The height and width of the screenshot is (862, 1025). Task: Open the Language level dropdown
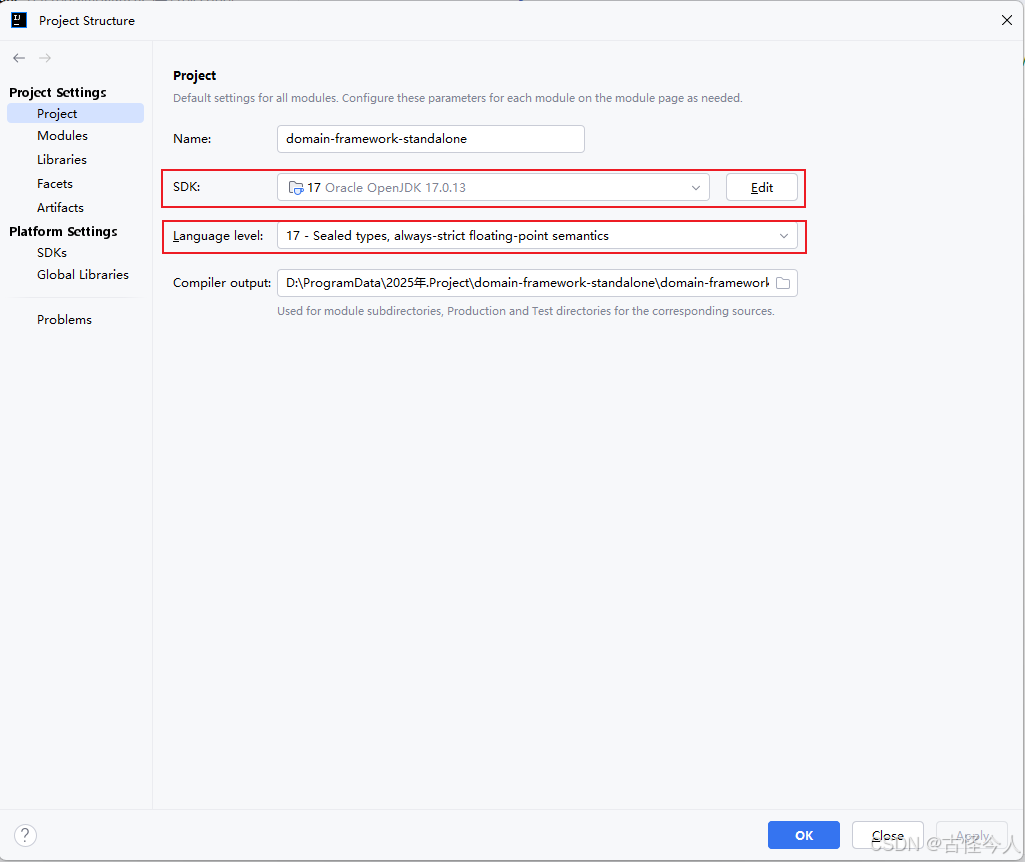tap(784, 236)
